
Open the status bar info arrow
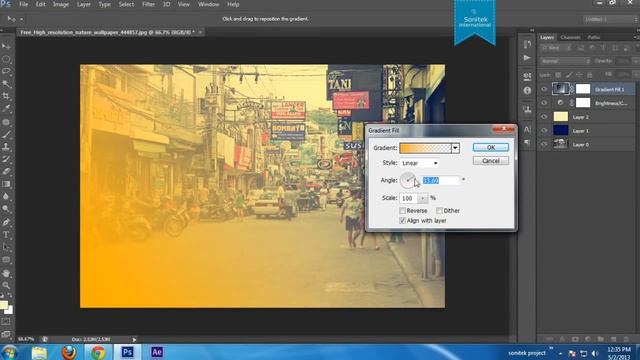134,340
